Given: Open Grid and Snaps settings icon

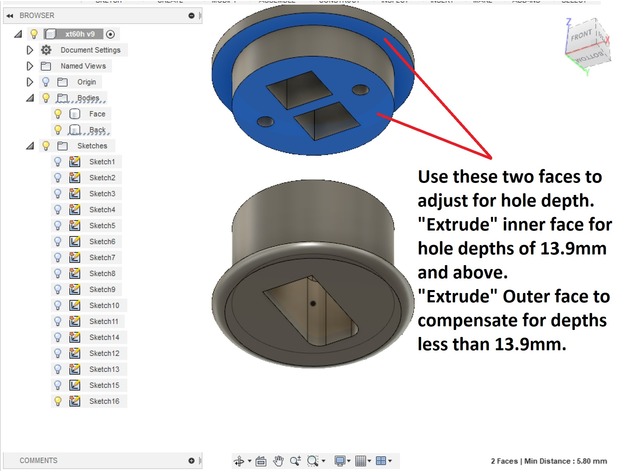Looking at the screenshot, I should coord(360,461).
